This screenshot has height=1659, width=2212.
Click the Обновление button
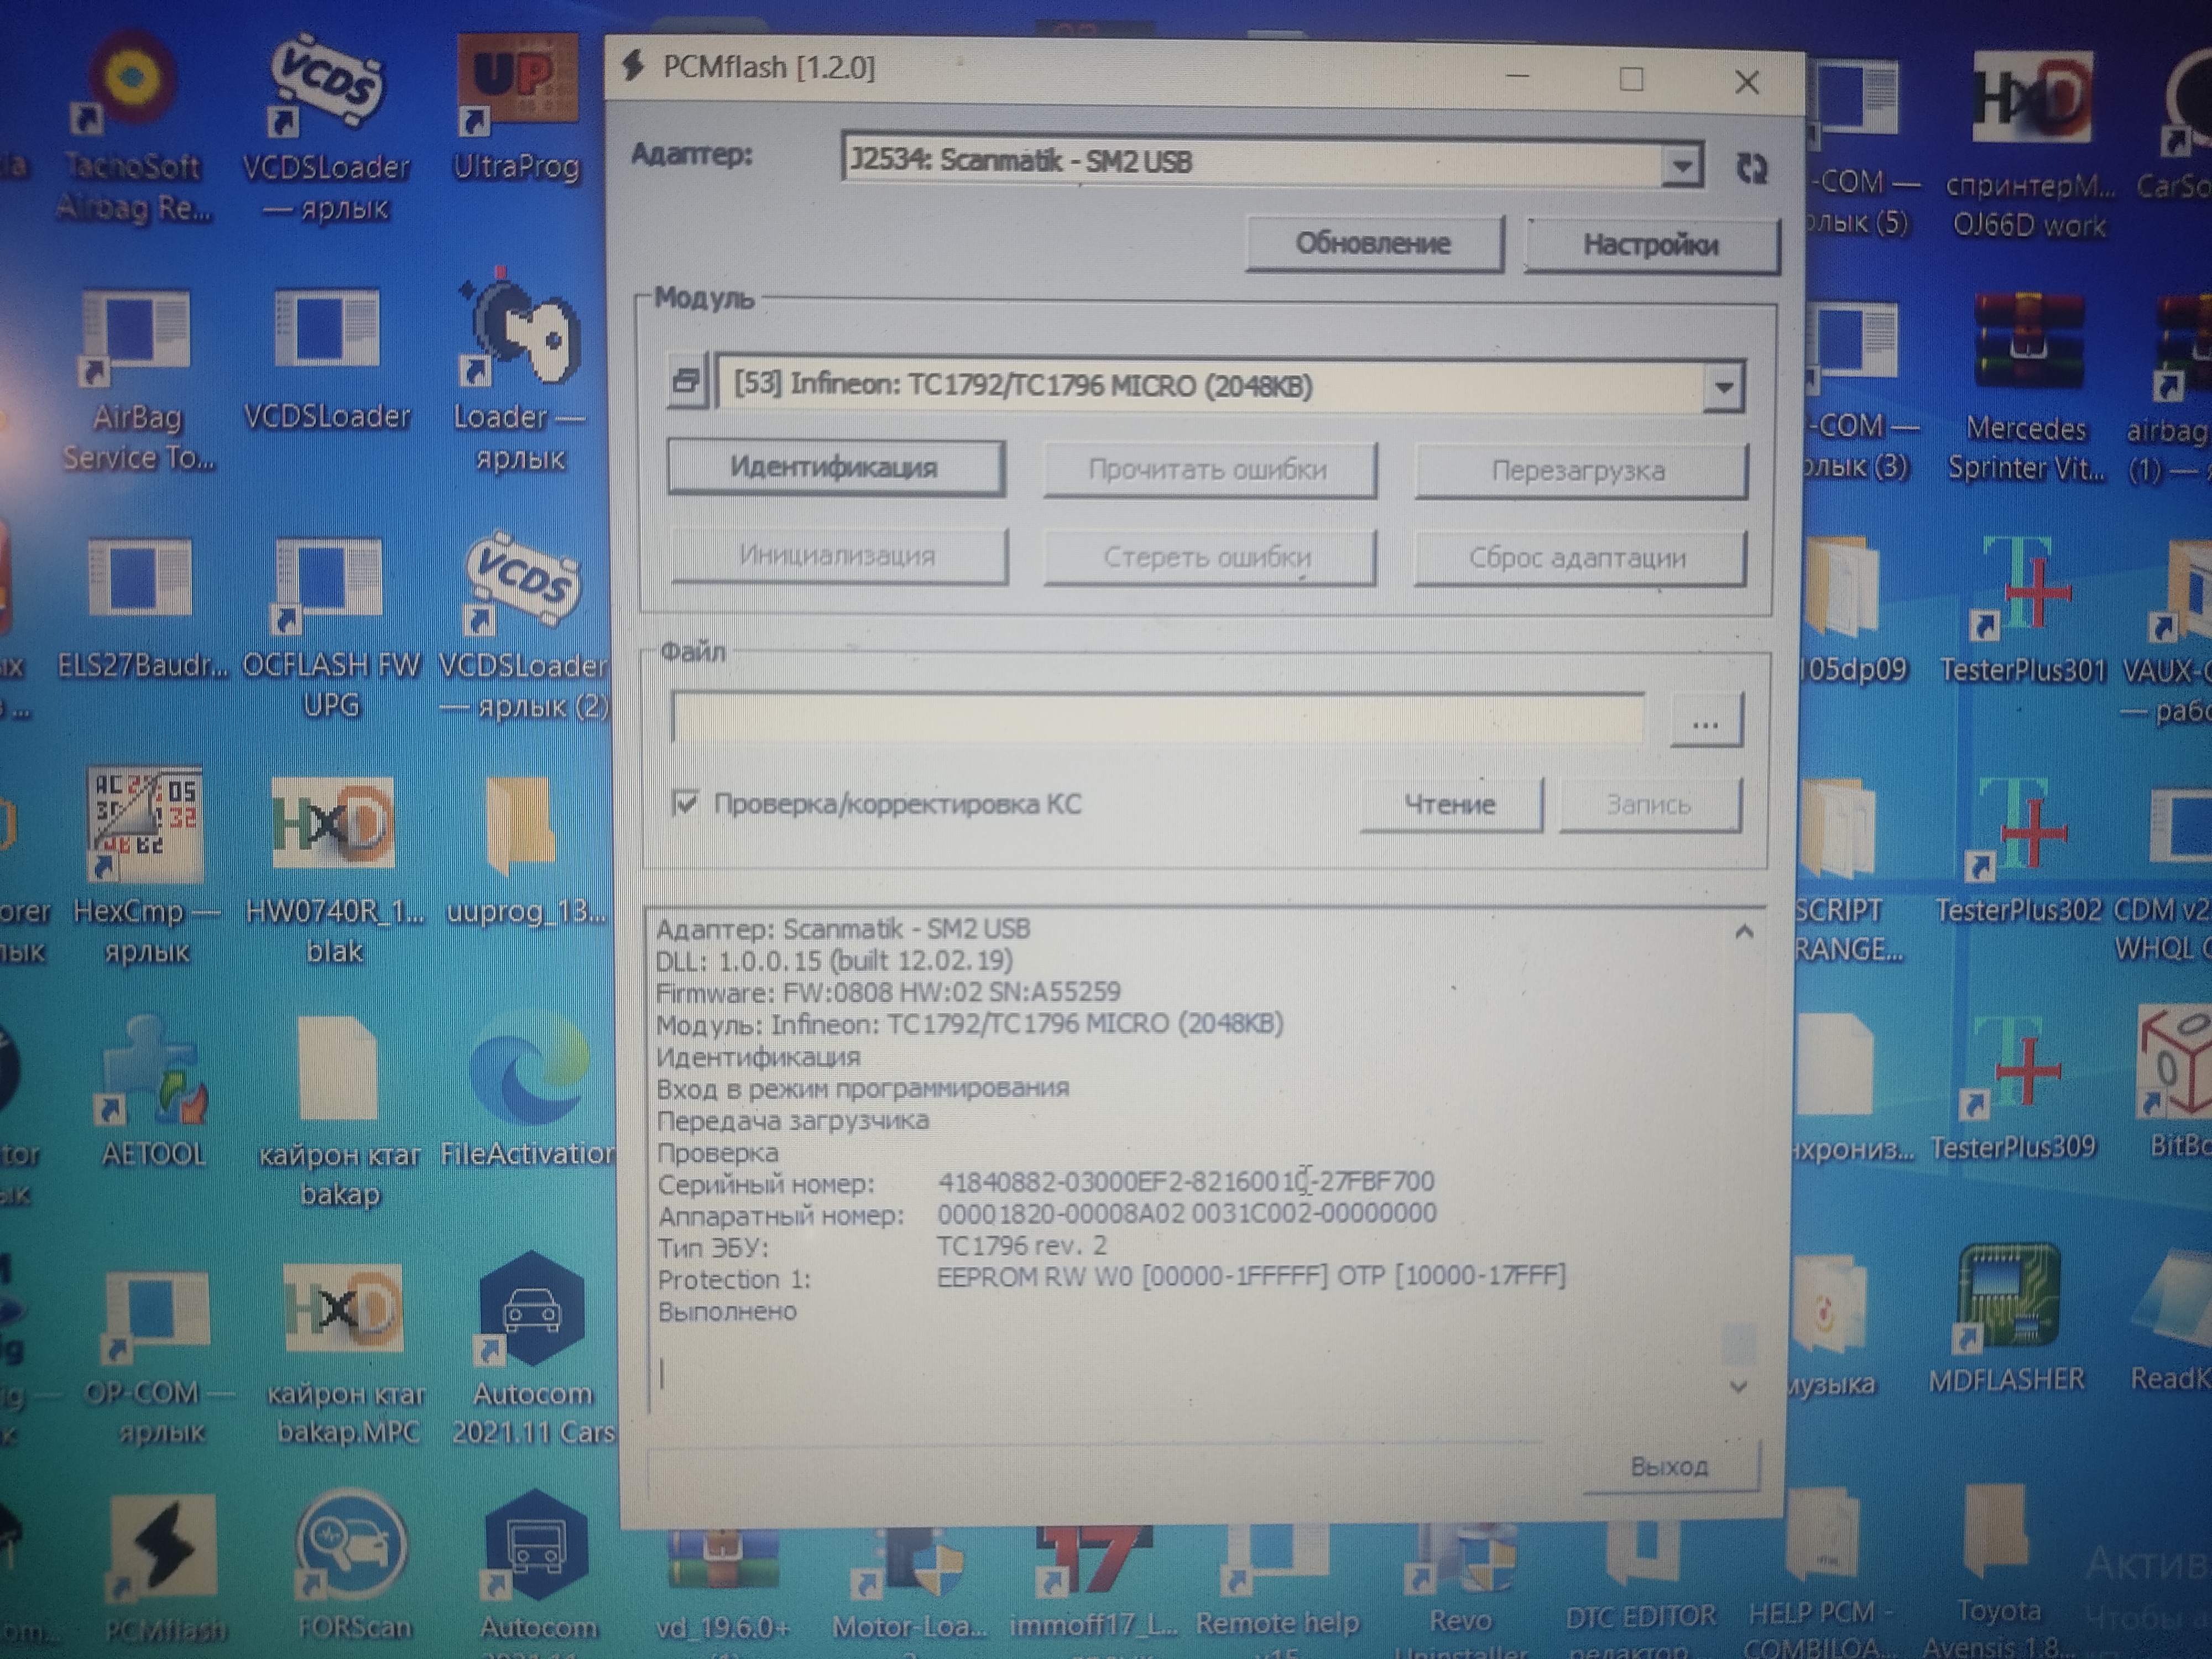pyautogui.click(x=1373, y=243)
